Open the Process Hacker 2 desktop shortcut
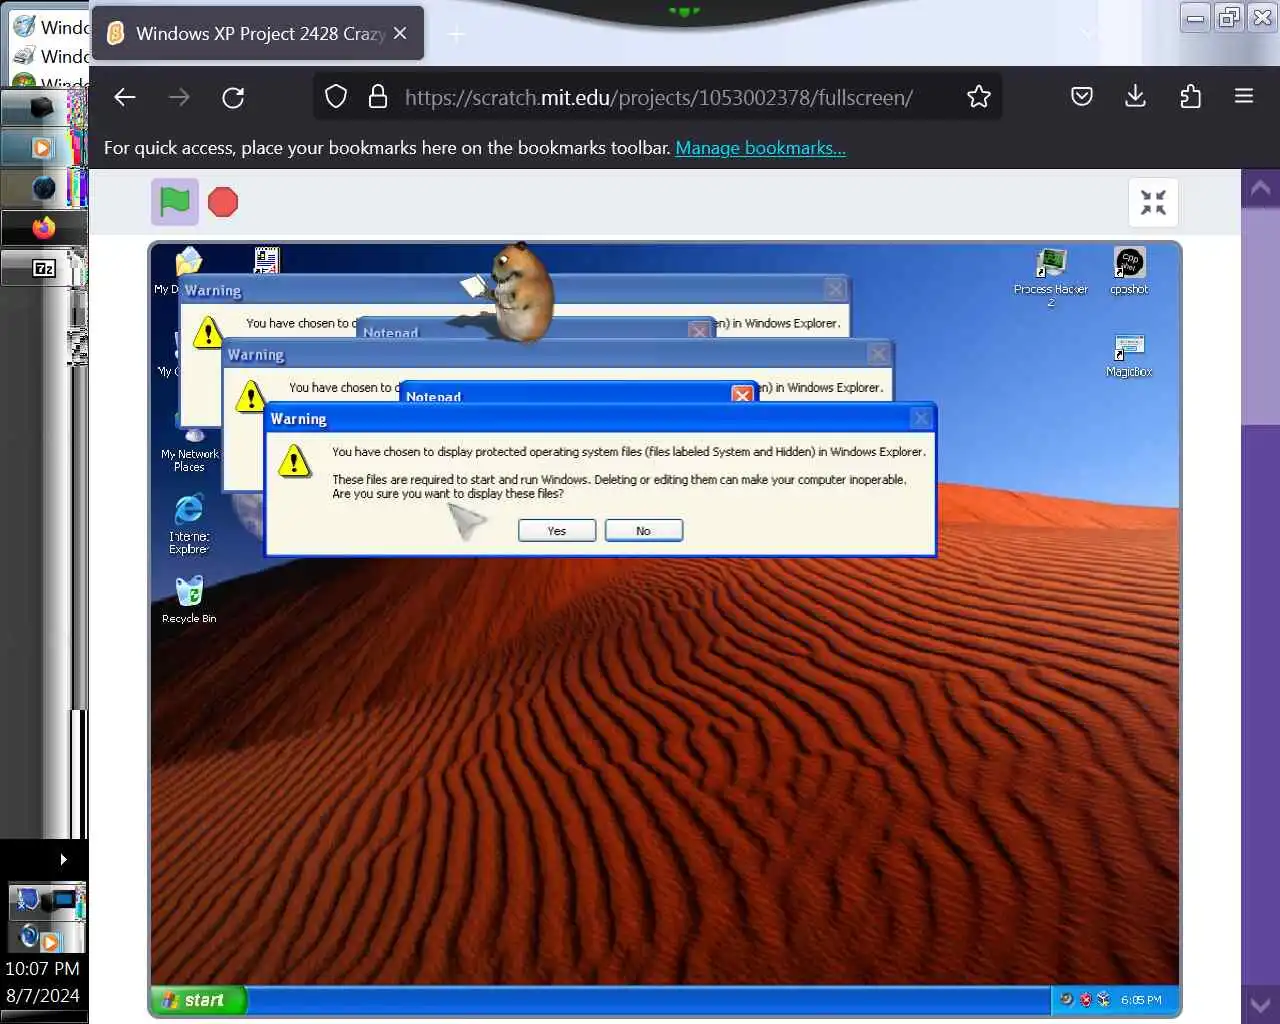The width and height of the screenshot is (1280, 1024). point(1051,277)
